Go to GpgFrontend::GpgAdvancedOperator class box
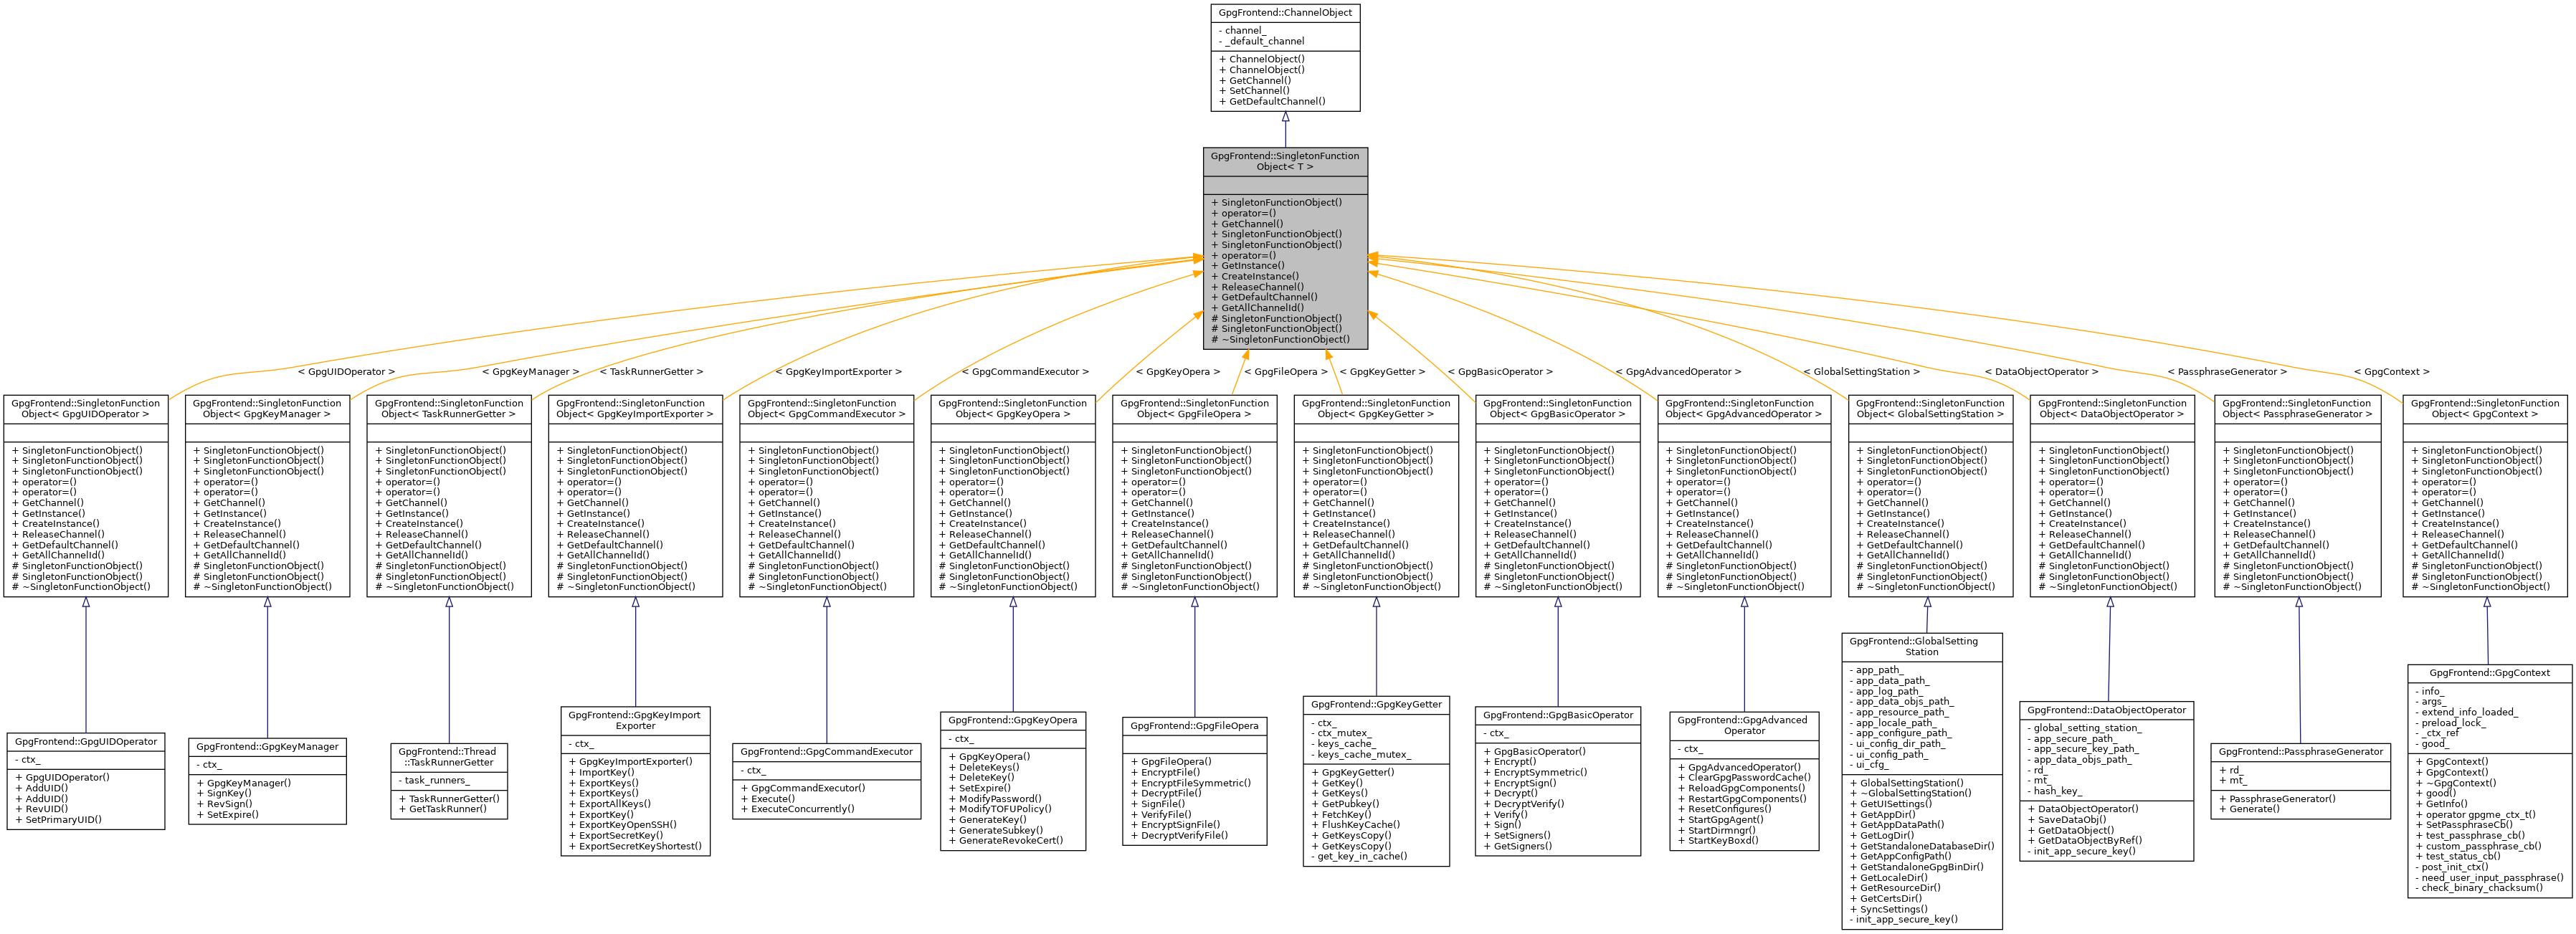 pos(1744,781)
